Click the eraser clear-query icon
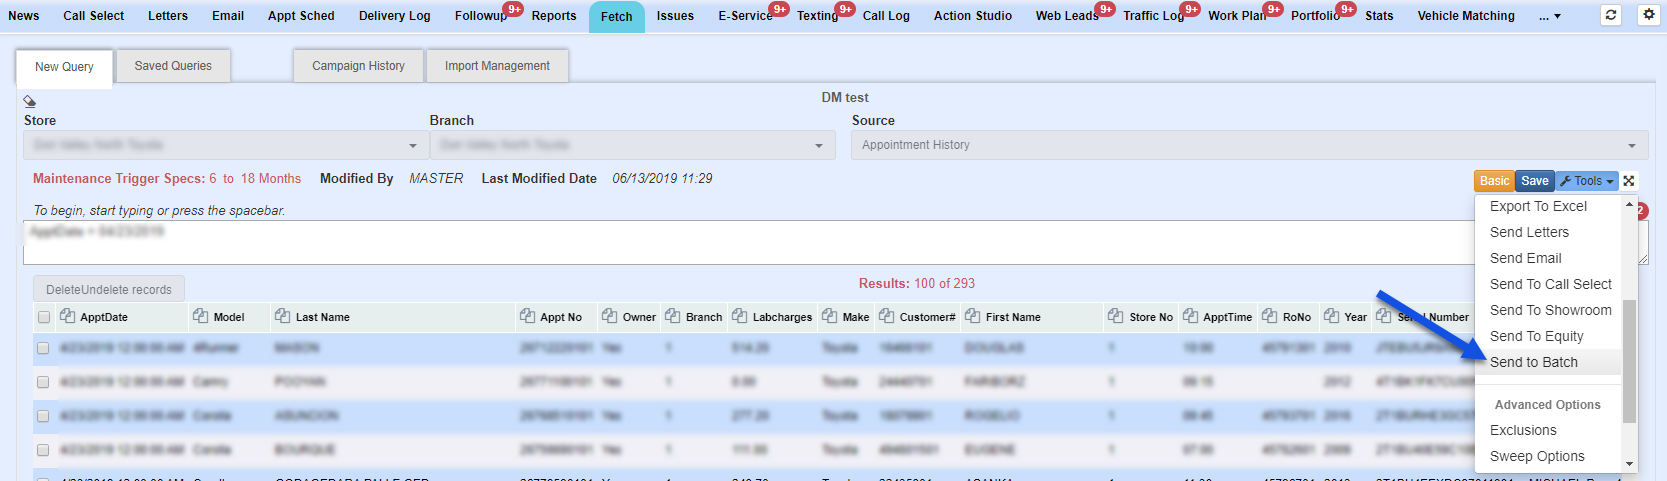Image resolution: width=1667 pixels, height=481 pixels. tap(30, 101)
